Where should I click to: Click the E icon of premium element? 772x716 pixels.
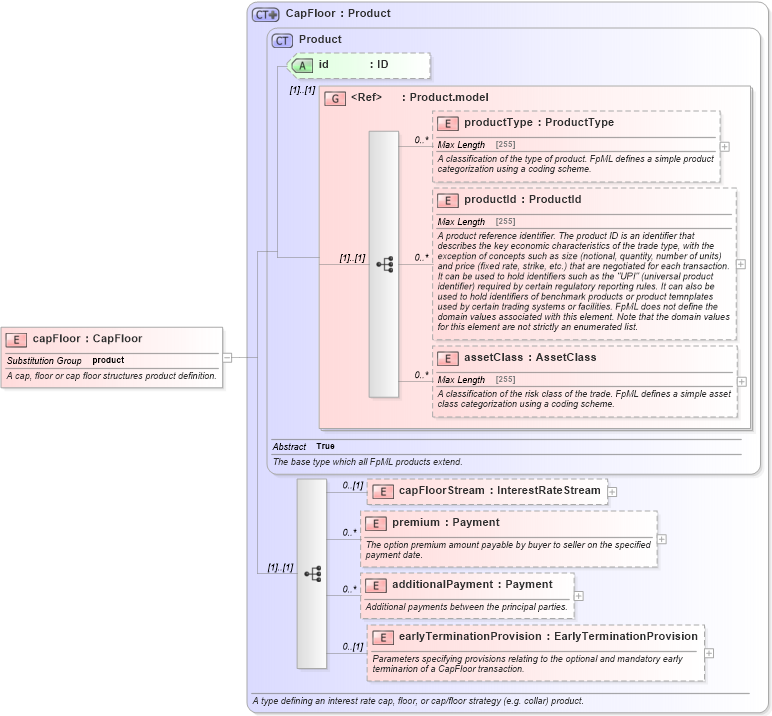(376, 523)
